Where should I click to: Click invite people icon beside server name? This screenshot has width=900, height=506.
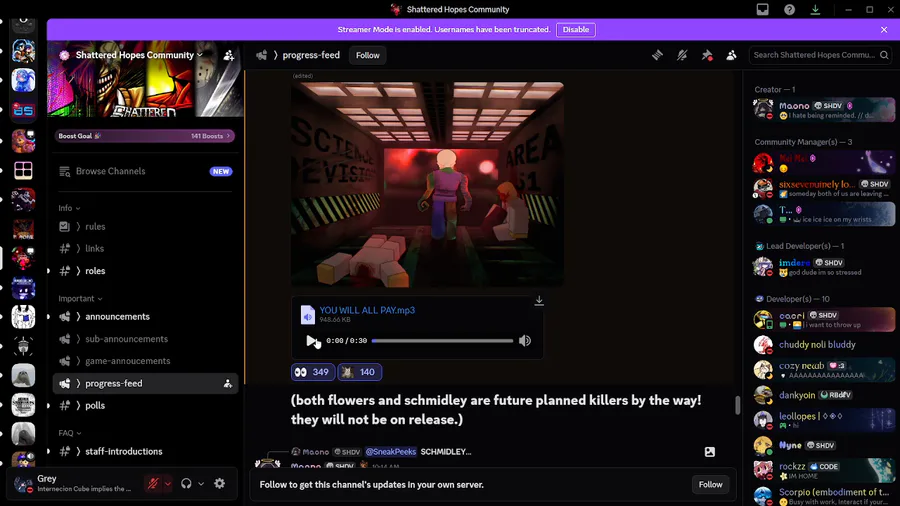228,55
